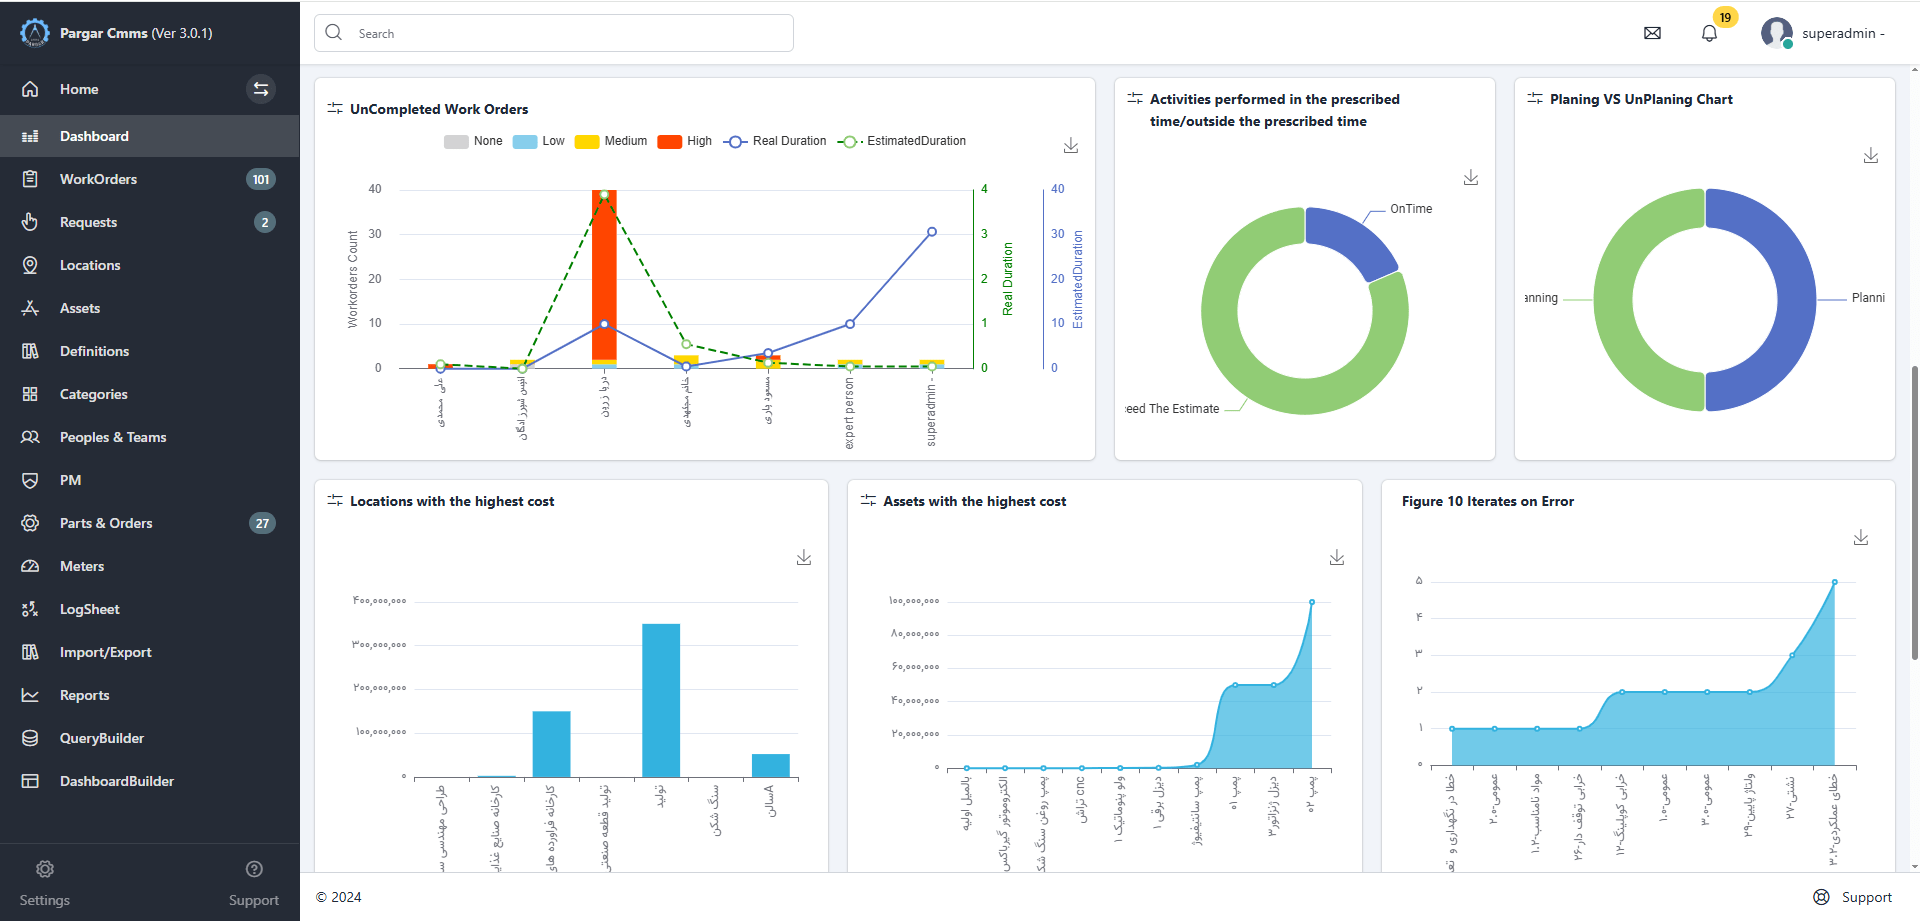
Task: Click the mail envelope icon in header
Action: (x=1652, y=33)
